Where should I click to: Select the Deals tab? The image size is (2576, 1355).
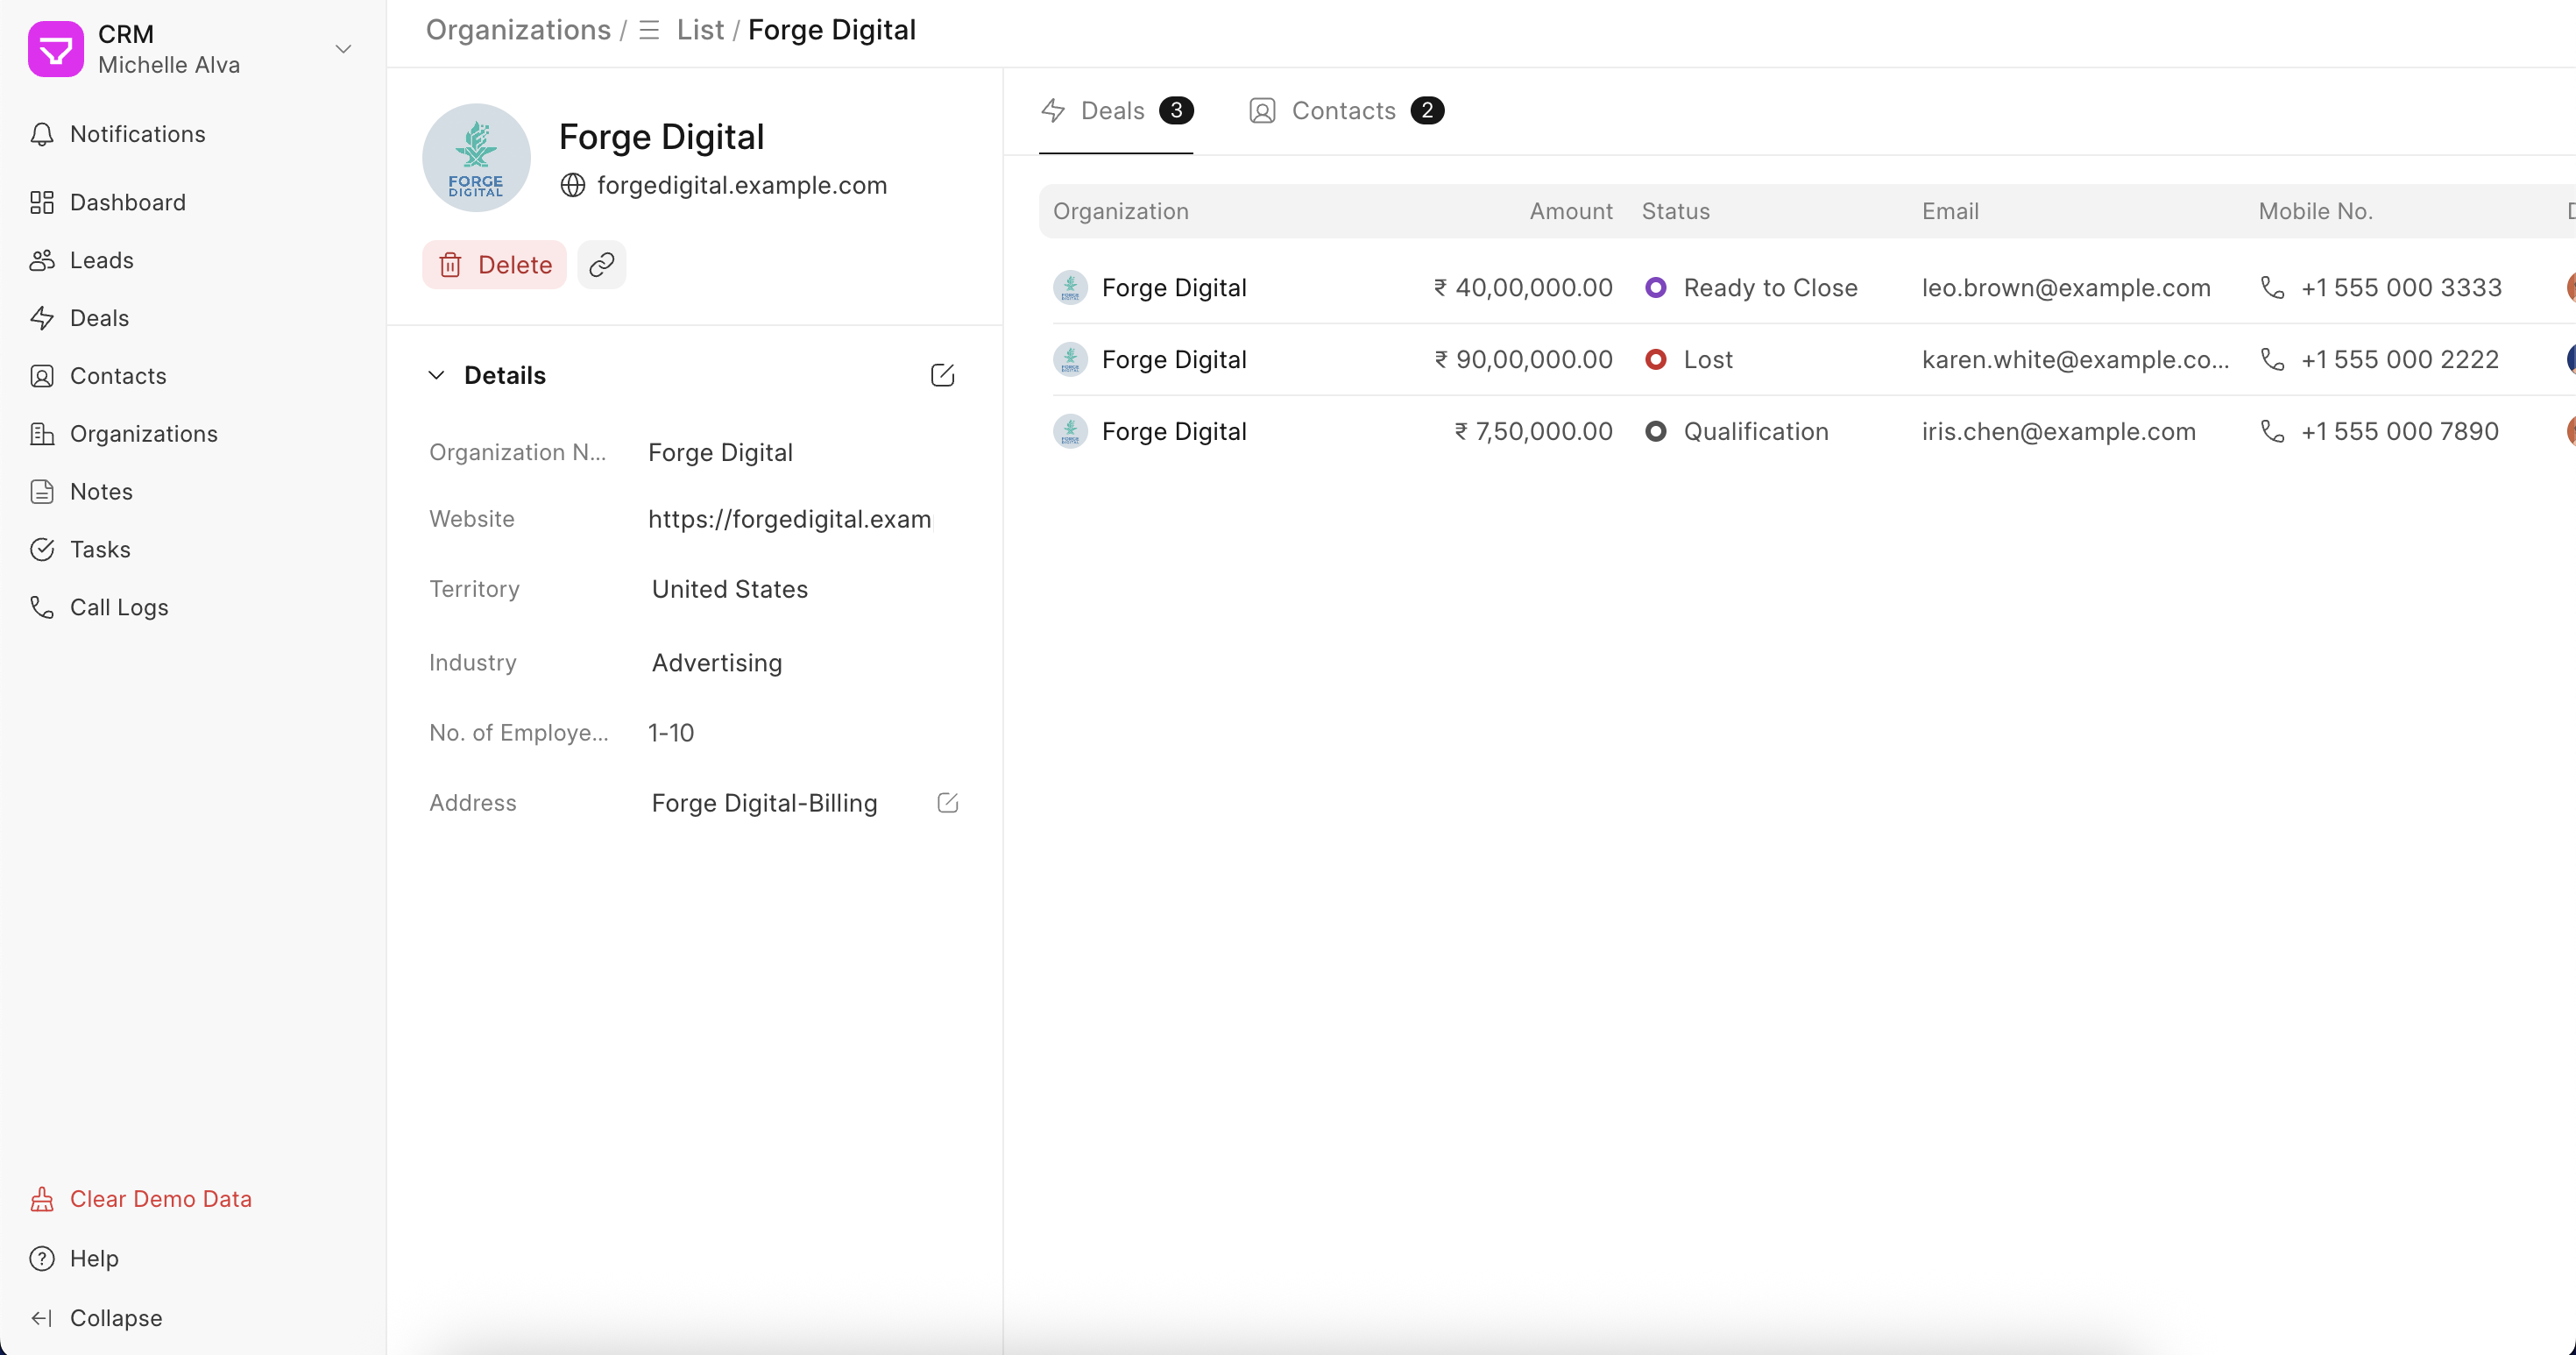coord(1114,110)
